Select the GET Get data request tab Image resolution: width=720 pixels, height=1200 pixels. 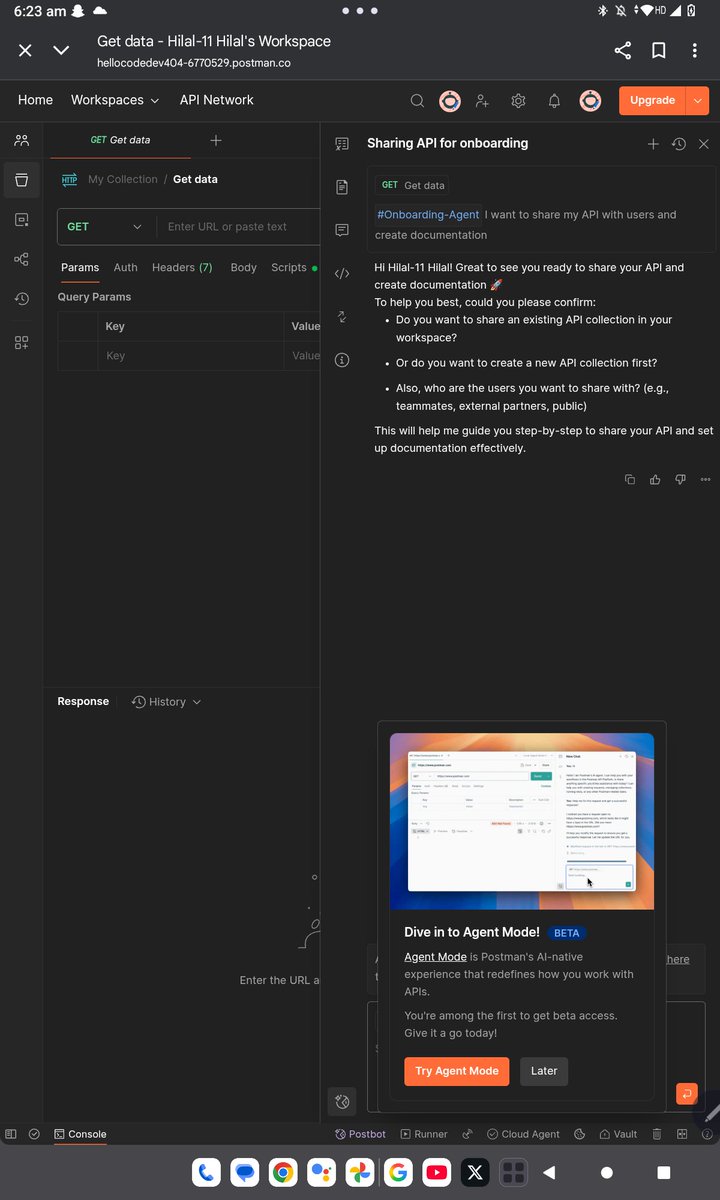[x=120, y=140]
